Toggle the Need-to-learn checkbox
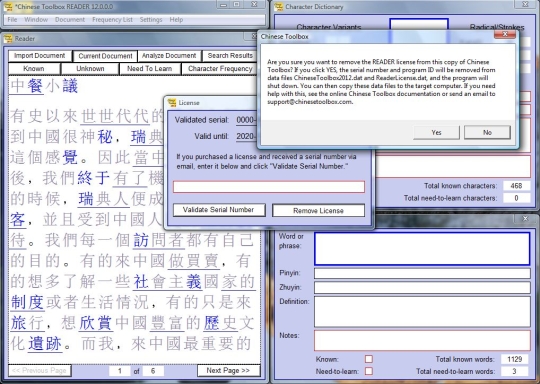This screenshot has width=540, height=384. pyautogui.click(x=368, y=371)
